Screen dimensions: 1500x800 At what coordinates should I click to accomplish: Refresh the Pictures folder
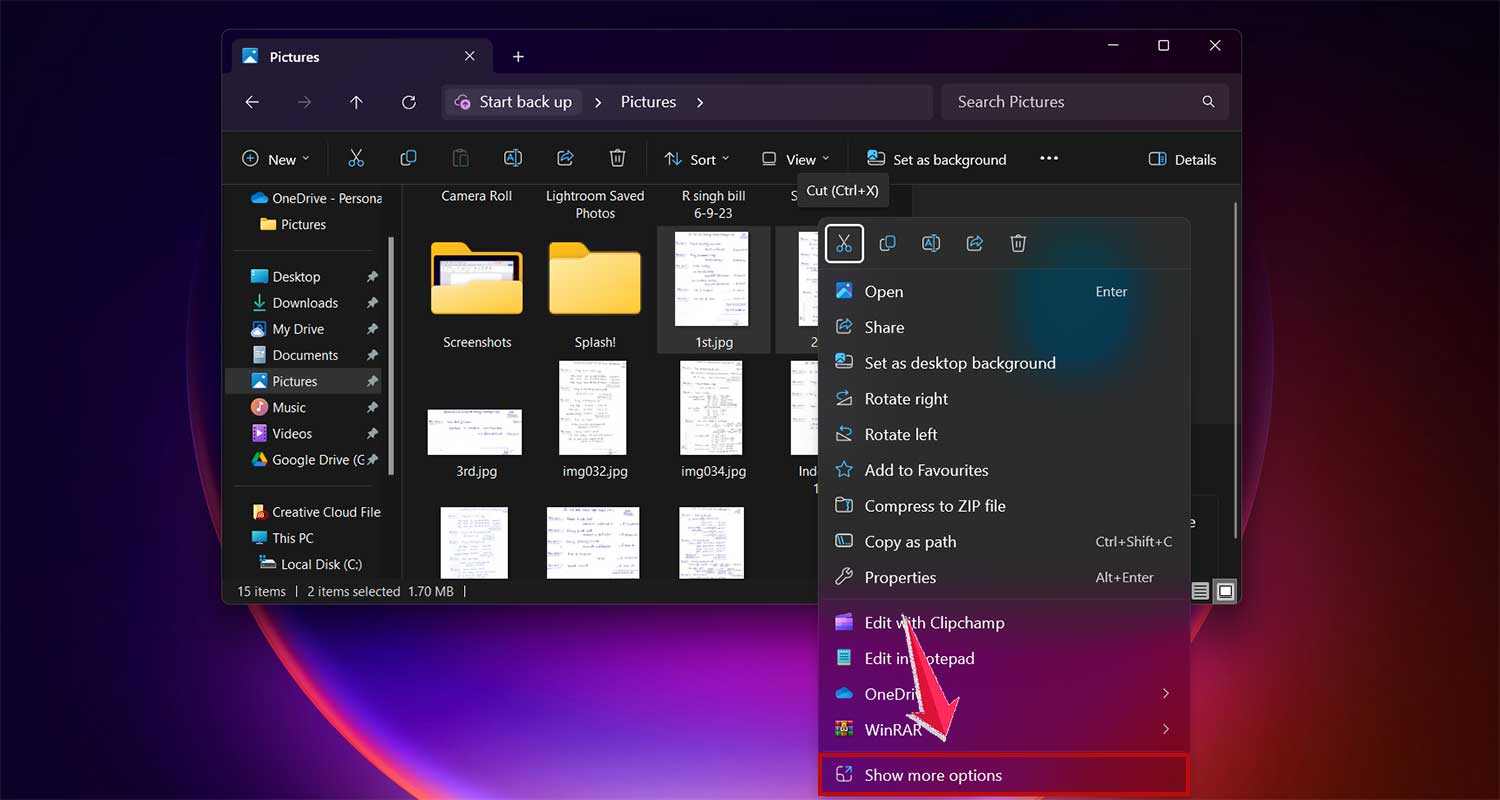409,102
